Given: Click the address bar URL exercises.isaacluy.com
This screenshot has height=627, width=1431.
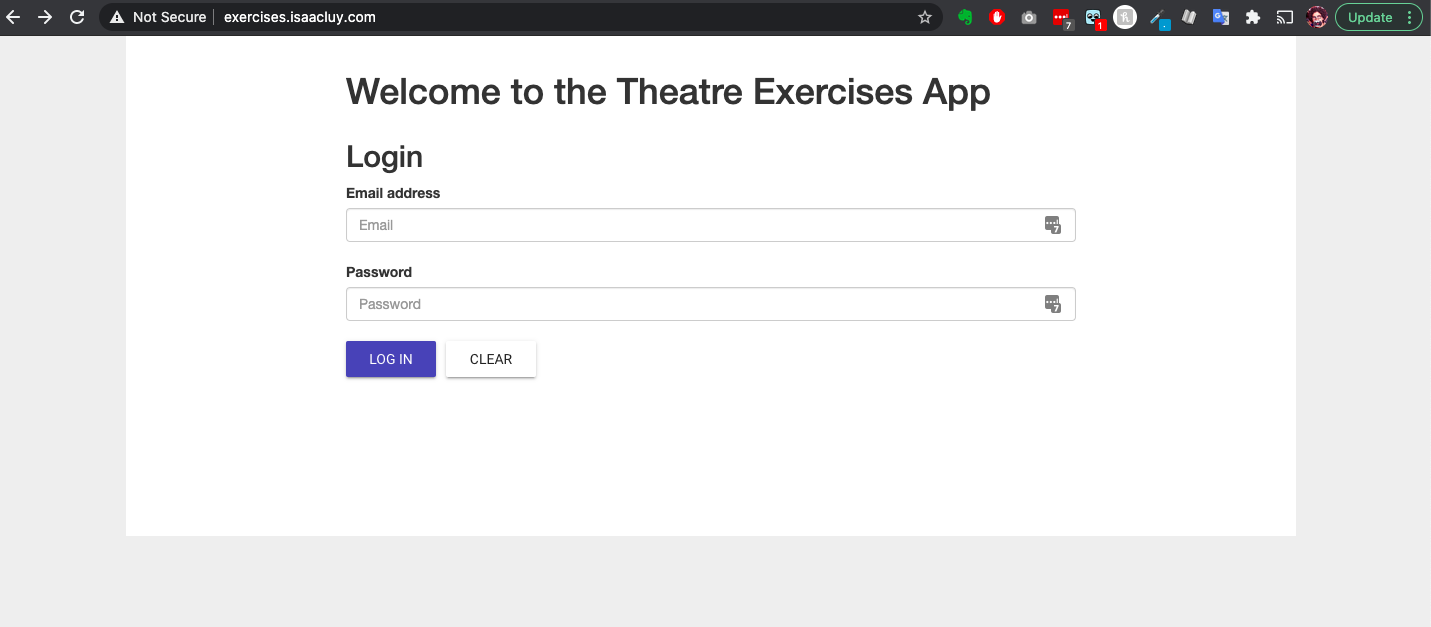Looking at the screenshot, I should point(300,17).
